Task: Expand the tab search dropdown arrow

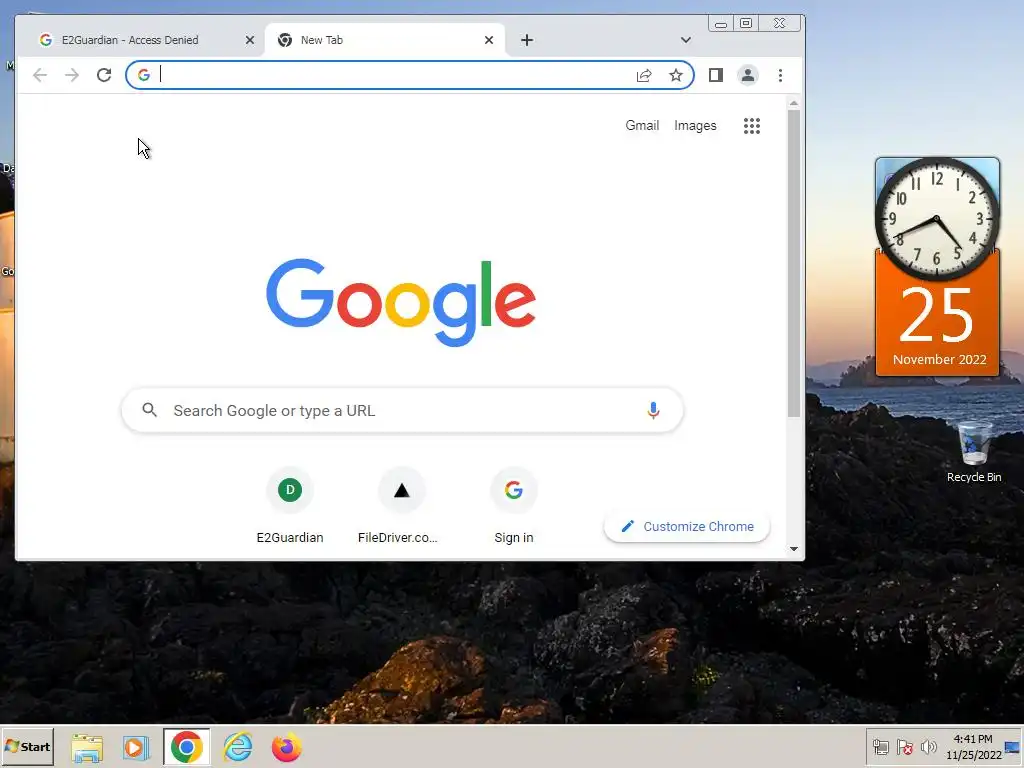Action: pyautogui.click(x=686, y=40)
